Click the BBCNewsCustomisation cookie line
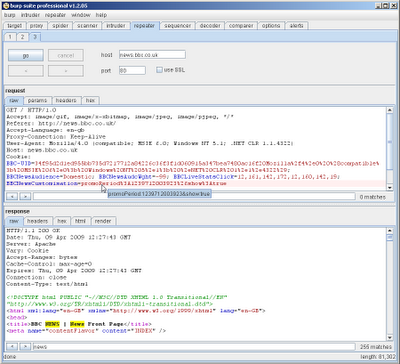Screen dimensions: 400x364 tap(116, 183)
